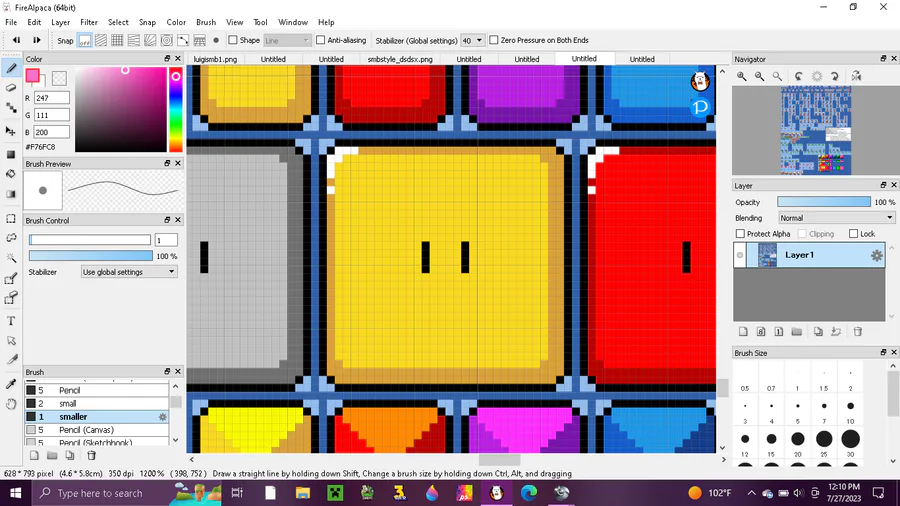Open the Brush menu

[205, 22]
